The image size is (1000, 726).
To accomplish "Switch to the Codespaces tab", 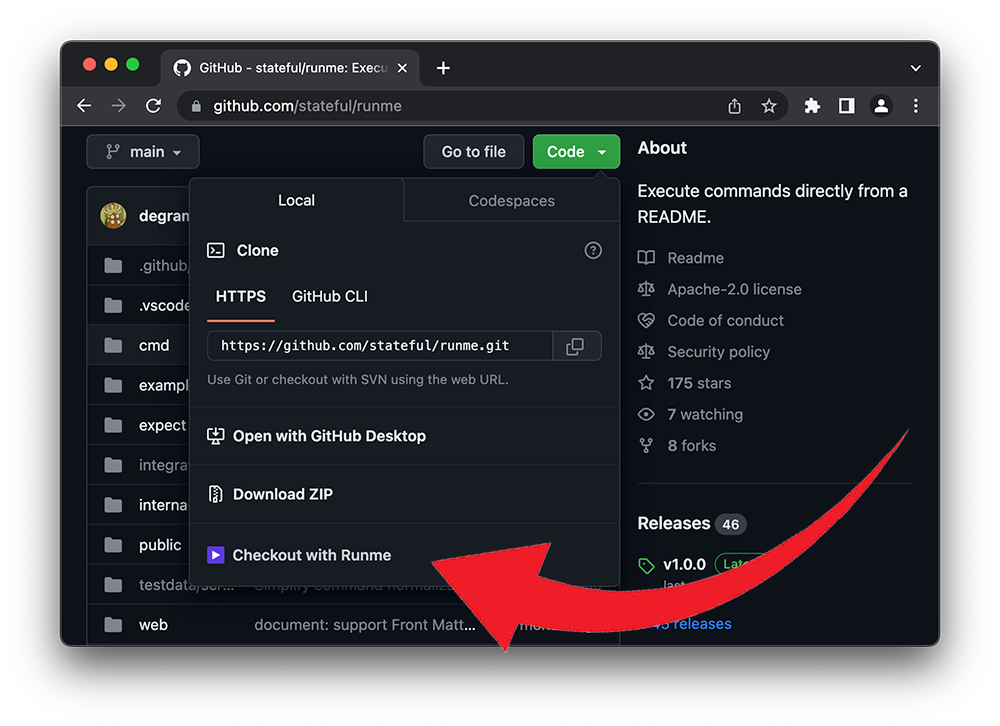I will (511, 201).
